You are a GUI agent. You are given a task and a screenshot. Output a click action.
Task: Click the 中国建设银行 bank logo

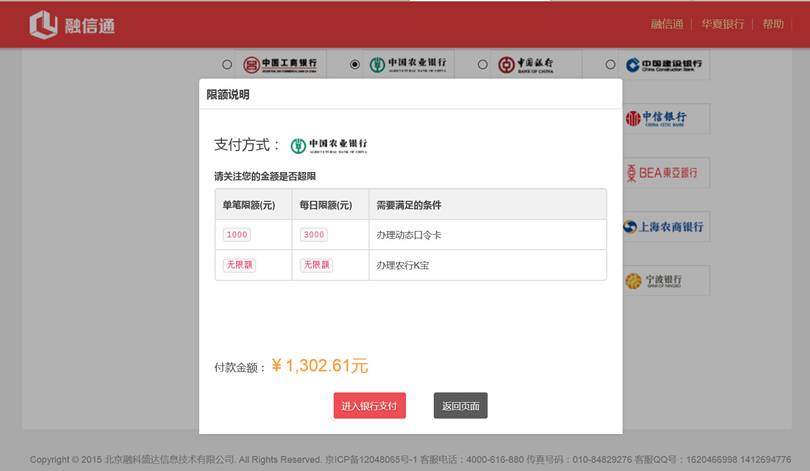pos(664,65)
